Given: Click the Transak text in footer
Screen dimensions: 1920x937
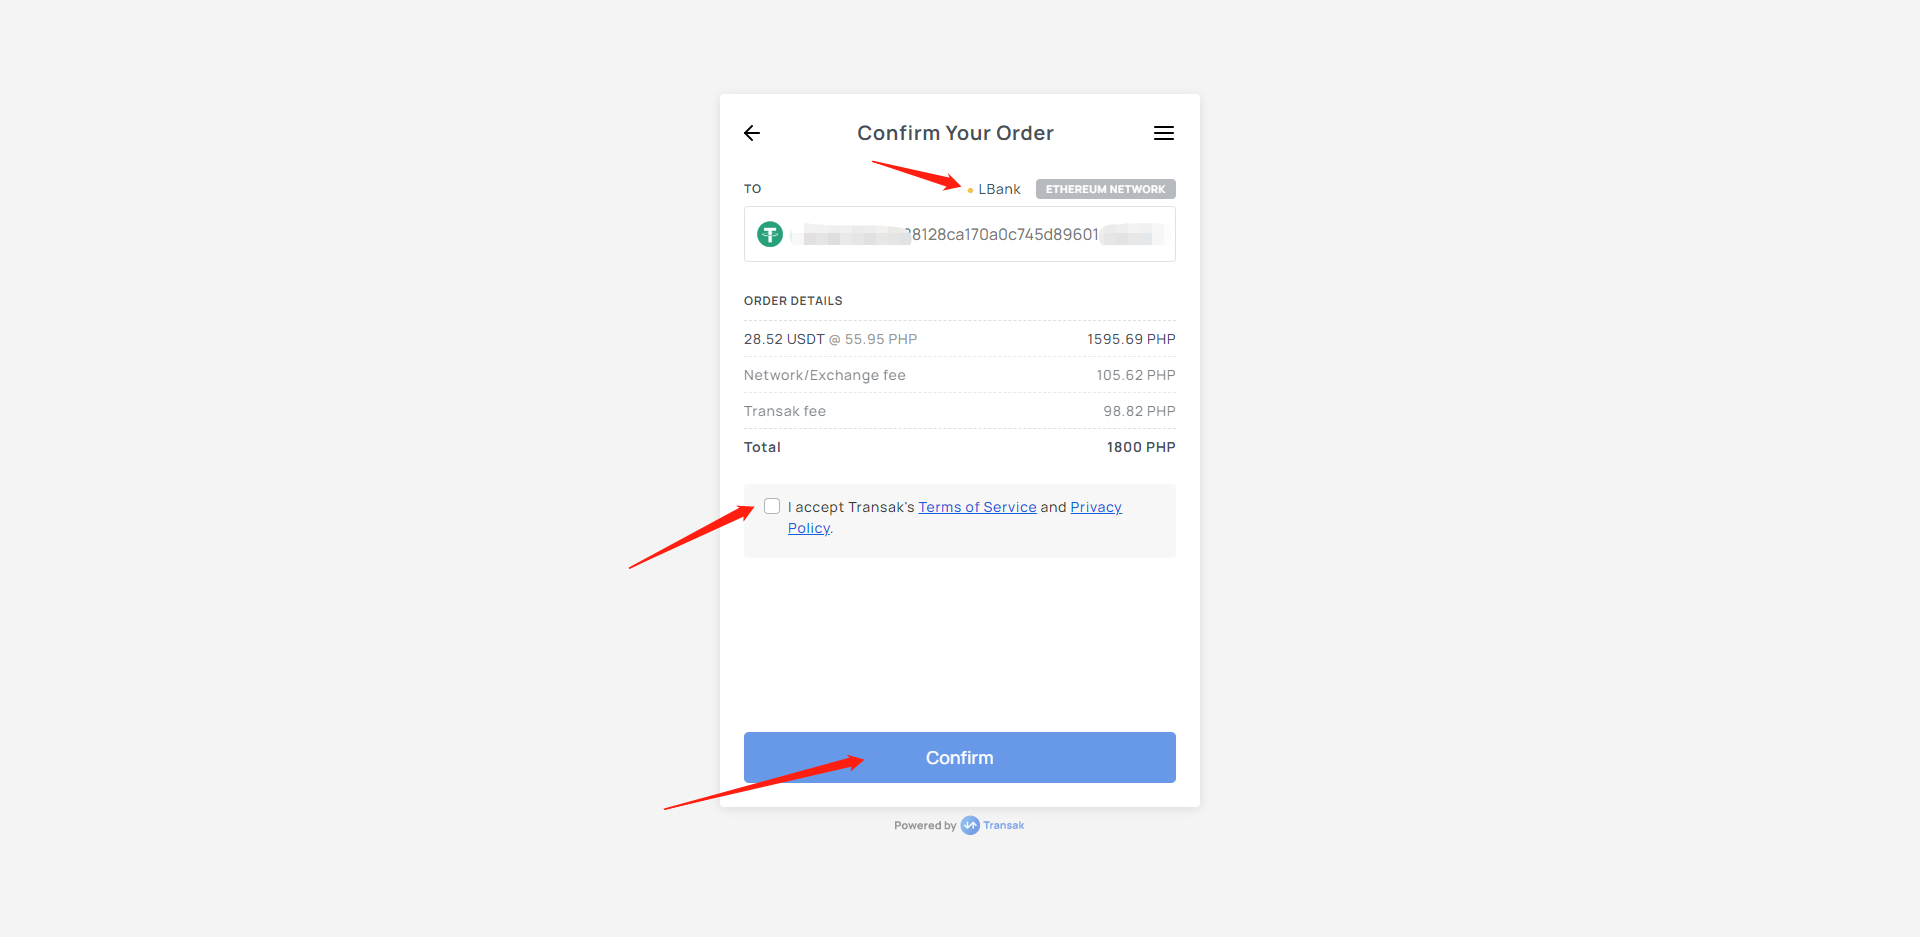Looking at the screenshot, I should 1003,825.
